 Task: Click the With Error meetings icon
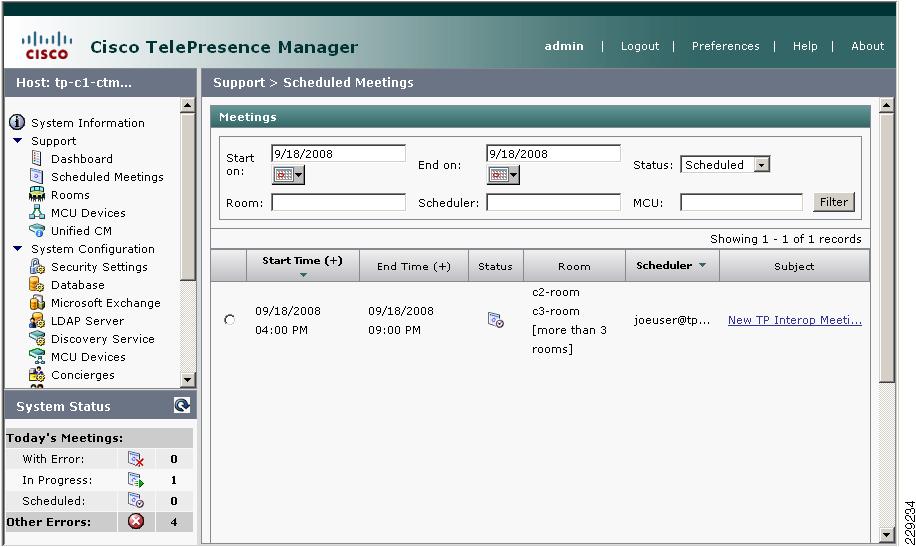tap(136, 459)
